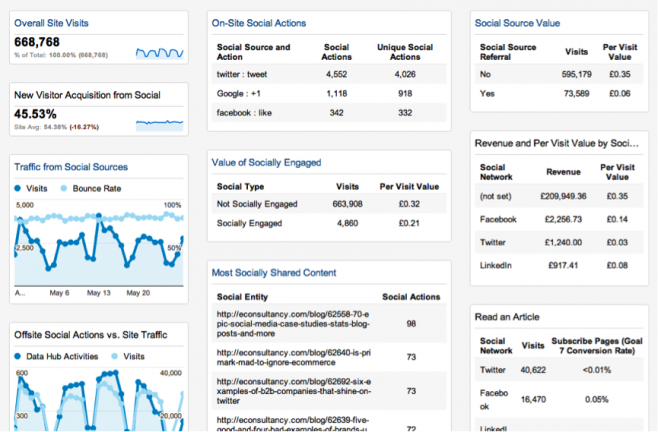The image size is (658, 432).
Task: Click the Subscribe Pages Goal 7 column header
Action: coord(597,346)
